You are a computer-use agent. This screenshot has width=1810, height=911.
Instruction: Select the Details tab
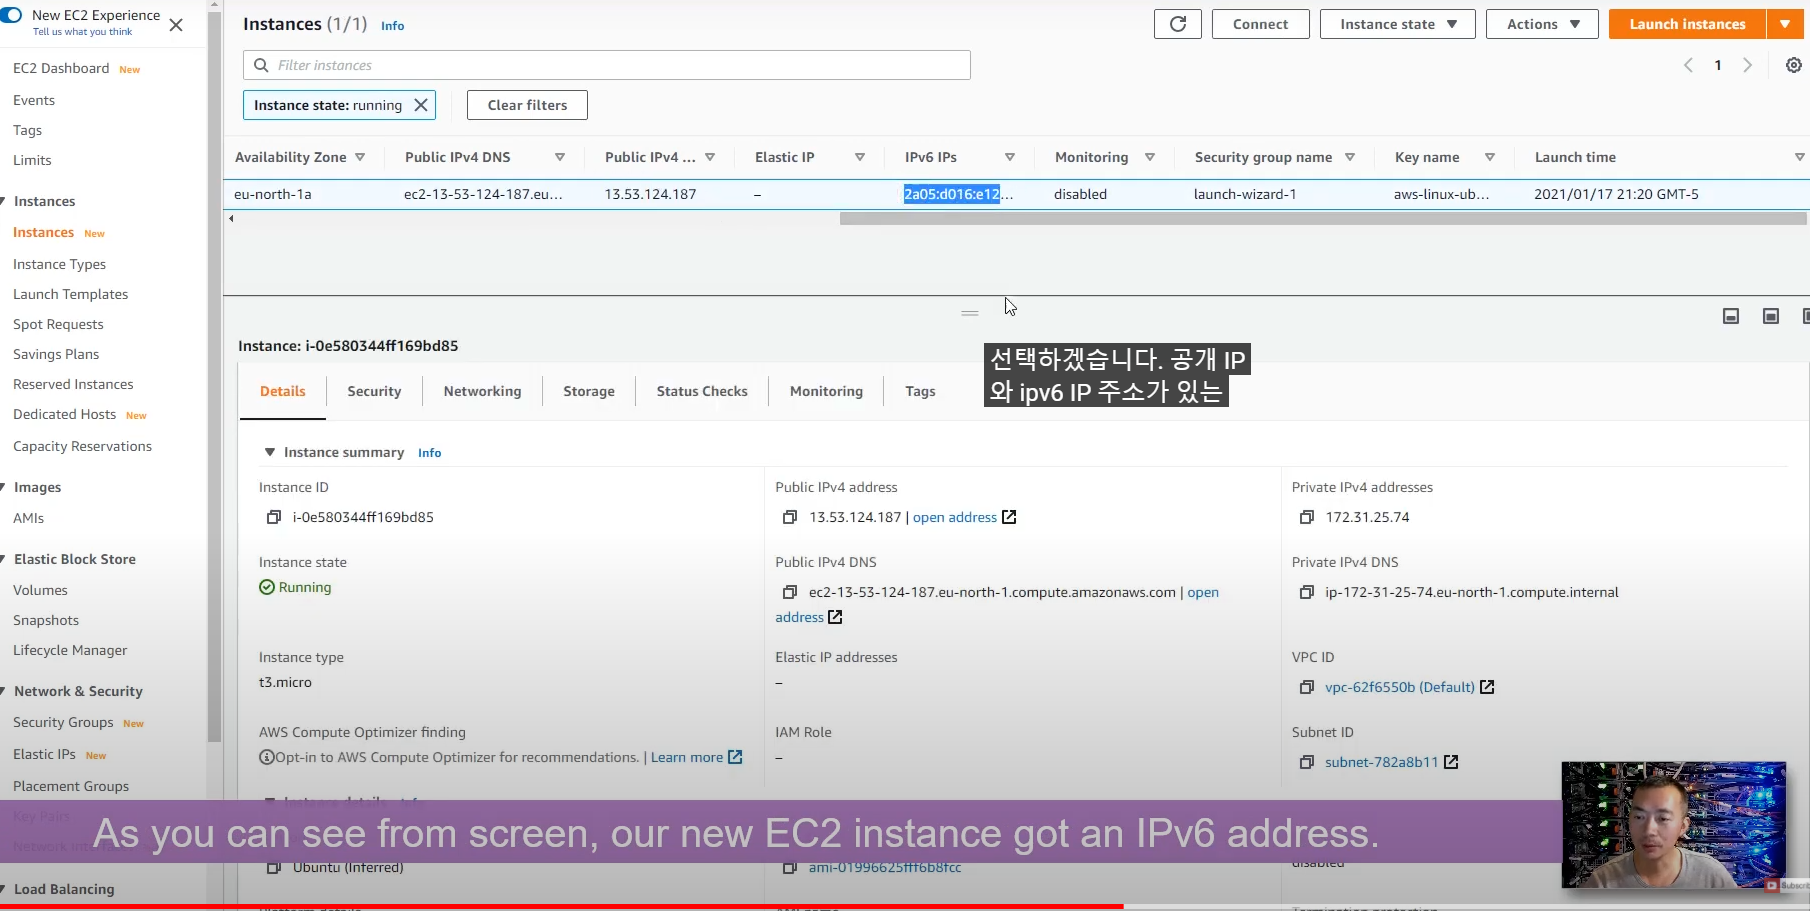tap(283, 391)
